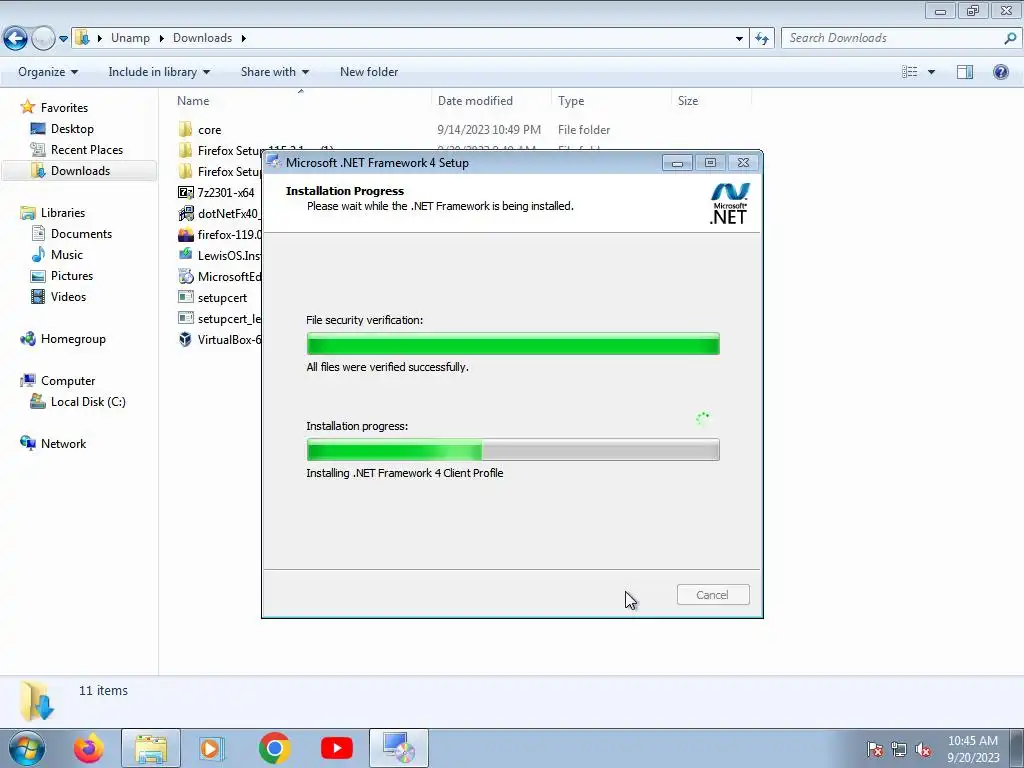
Task: Open the Organize menu
Action: pyautogui.click(x=48, y=72)
